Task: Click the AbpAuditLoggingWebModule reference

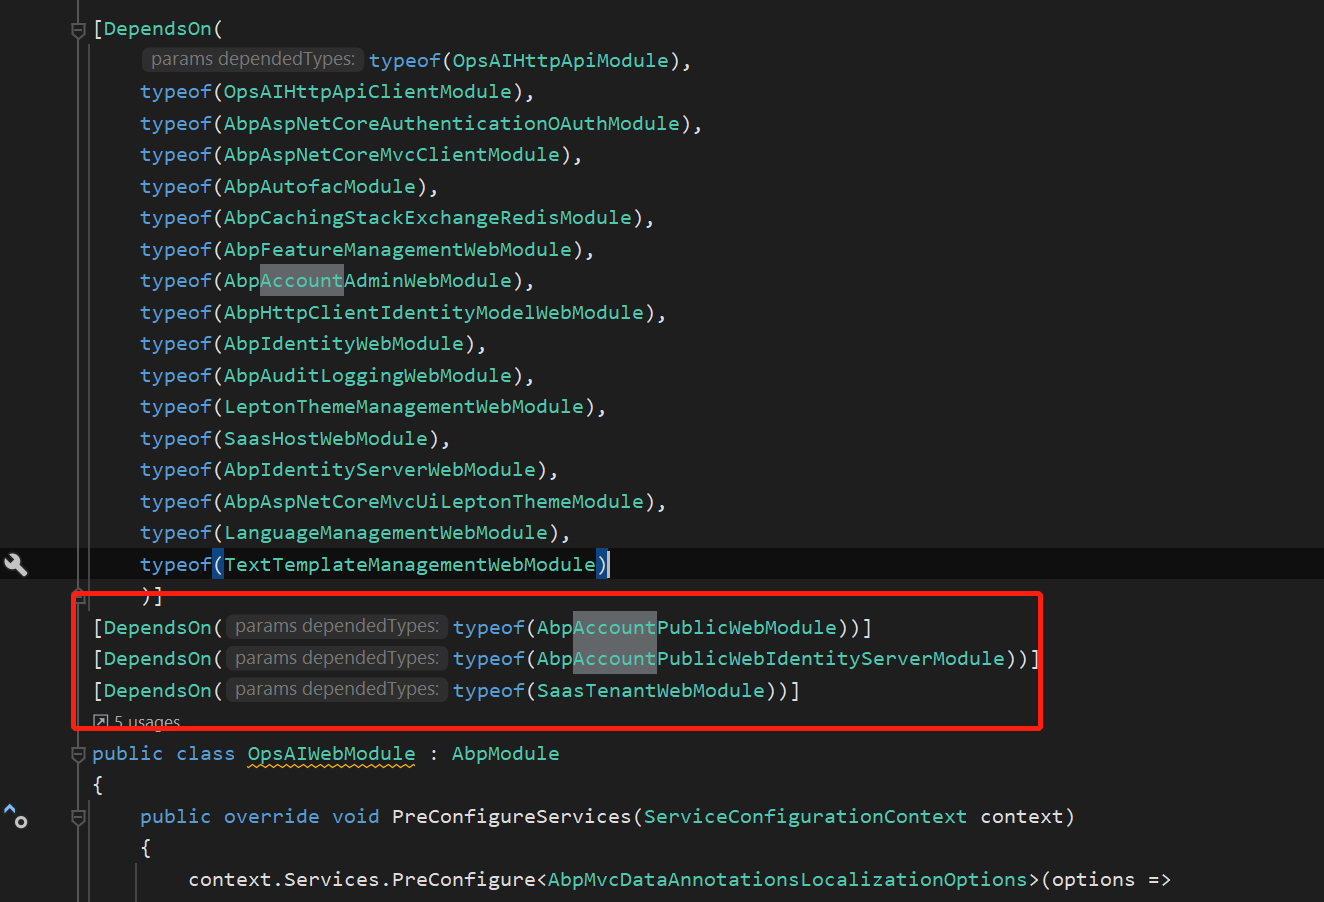Action: pos(368,376)
